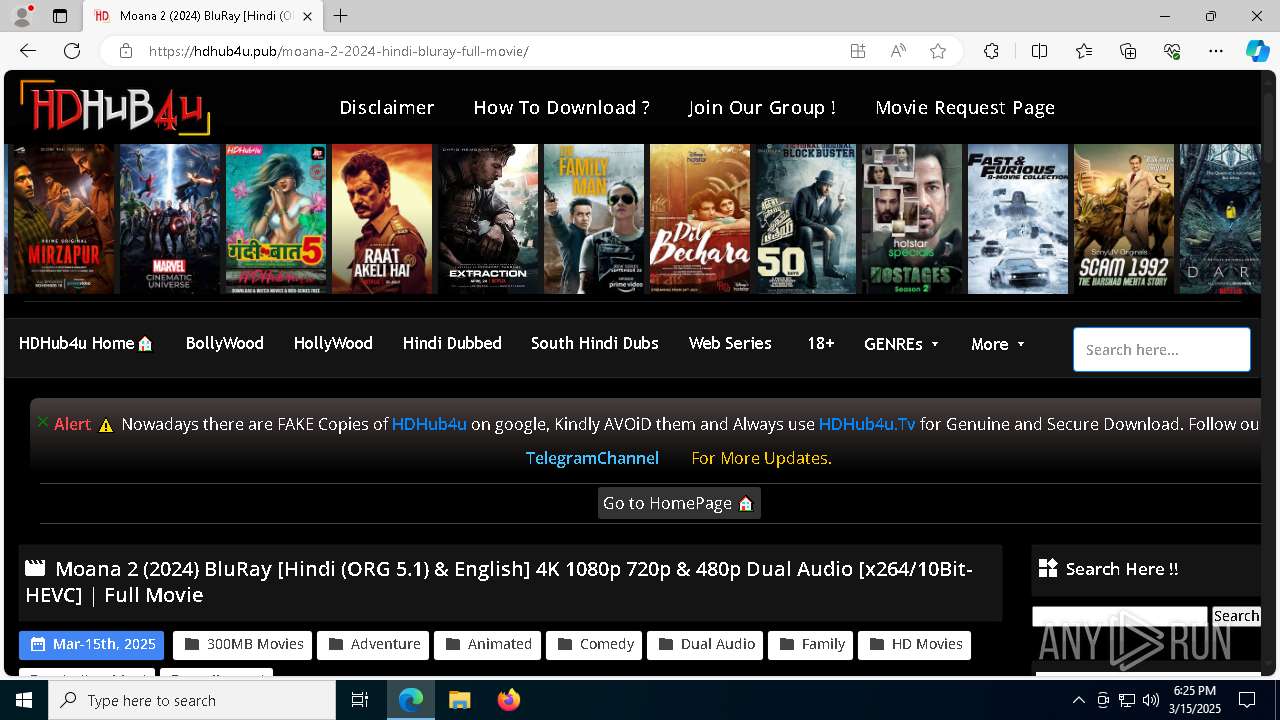Expand the GENREs dropdown menu
This screenshot has height=720, width=1280.
coord(902,344)
